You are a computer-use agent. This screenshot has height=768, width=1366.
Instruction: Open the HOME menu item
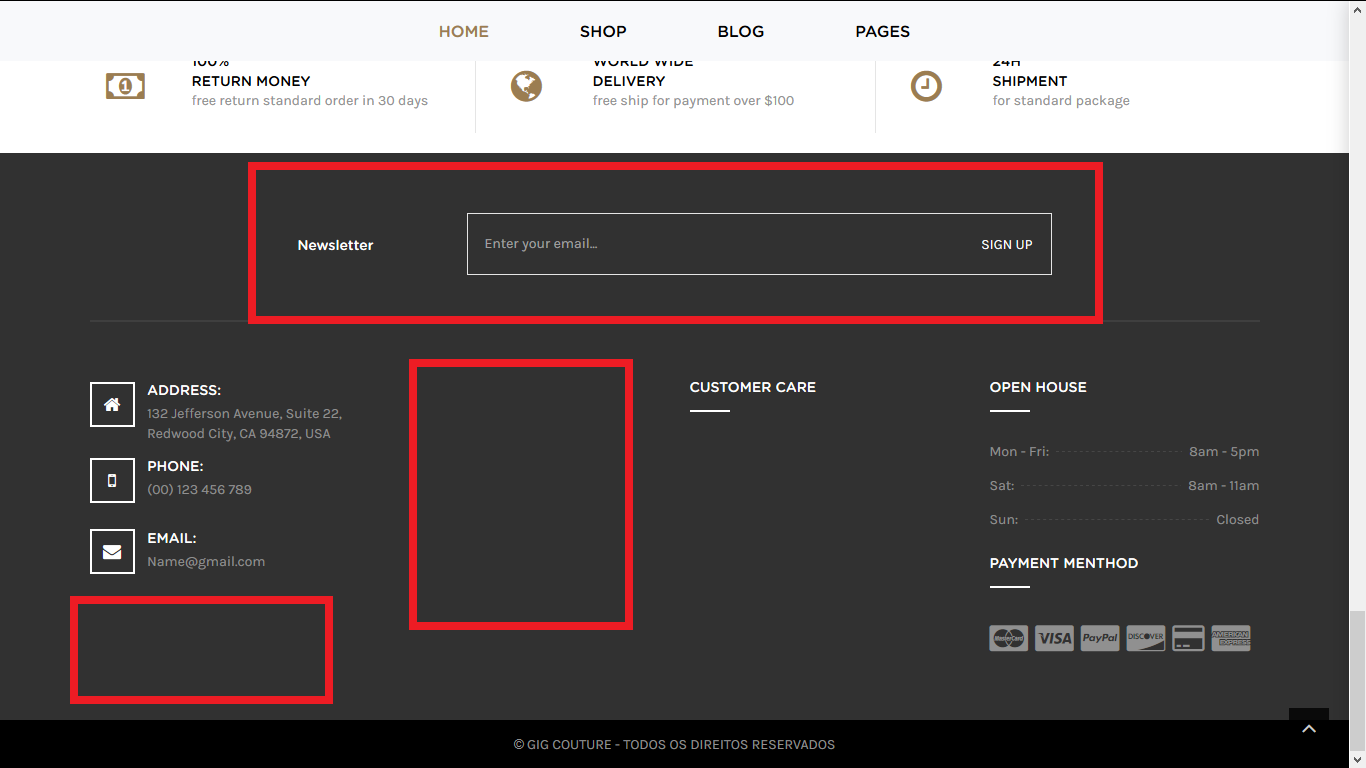coord(464,31)
